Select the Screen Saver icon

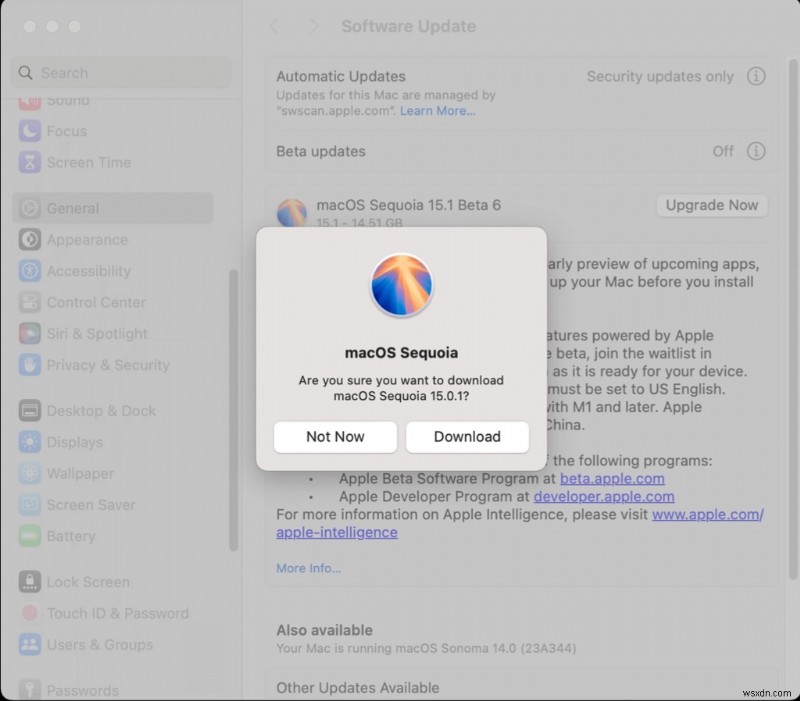point(30,505)
